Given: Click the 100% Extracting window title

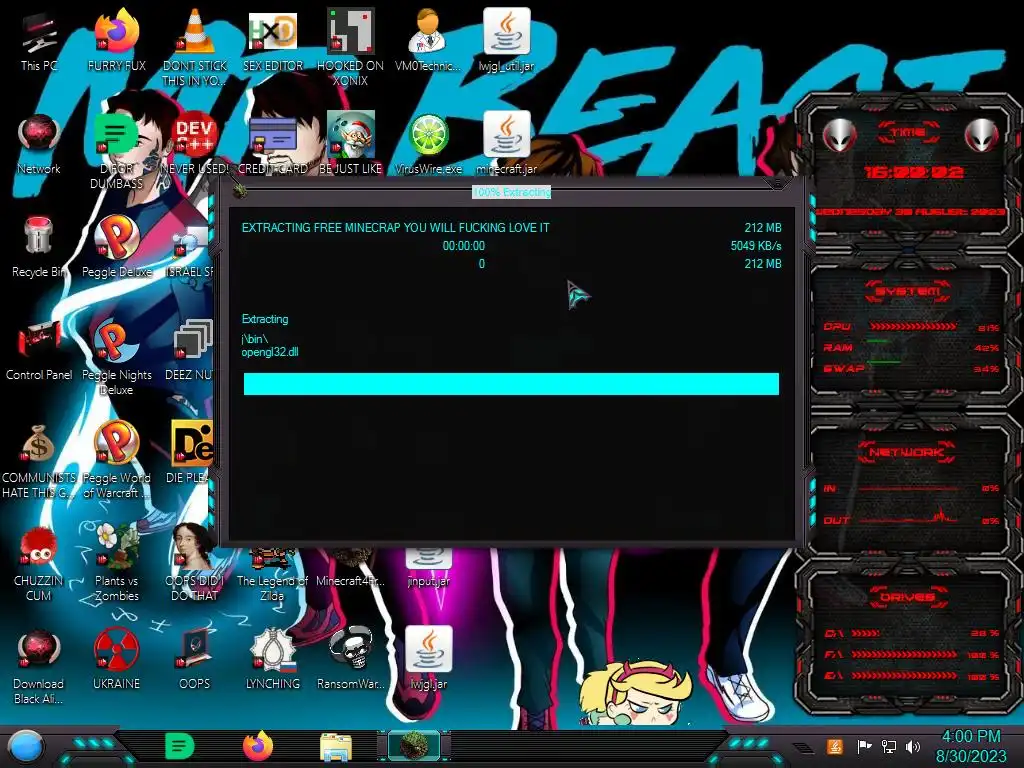Looking at the screenshot, I should coord(511,192).
